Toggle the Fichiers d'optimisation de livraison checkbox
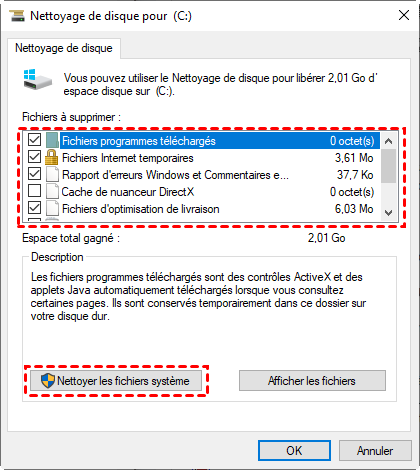This screenshot has height=470, width=420. pos(34,208)
